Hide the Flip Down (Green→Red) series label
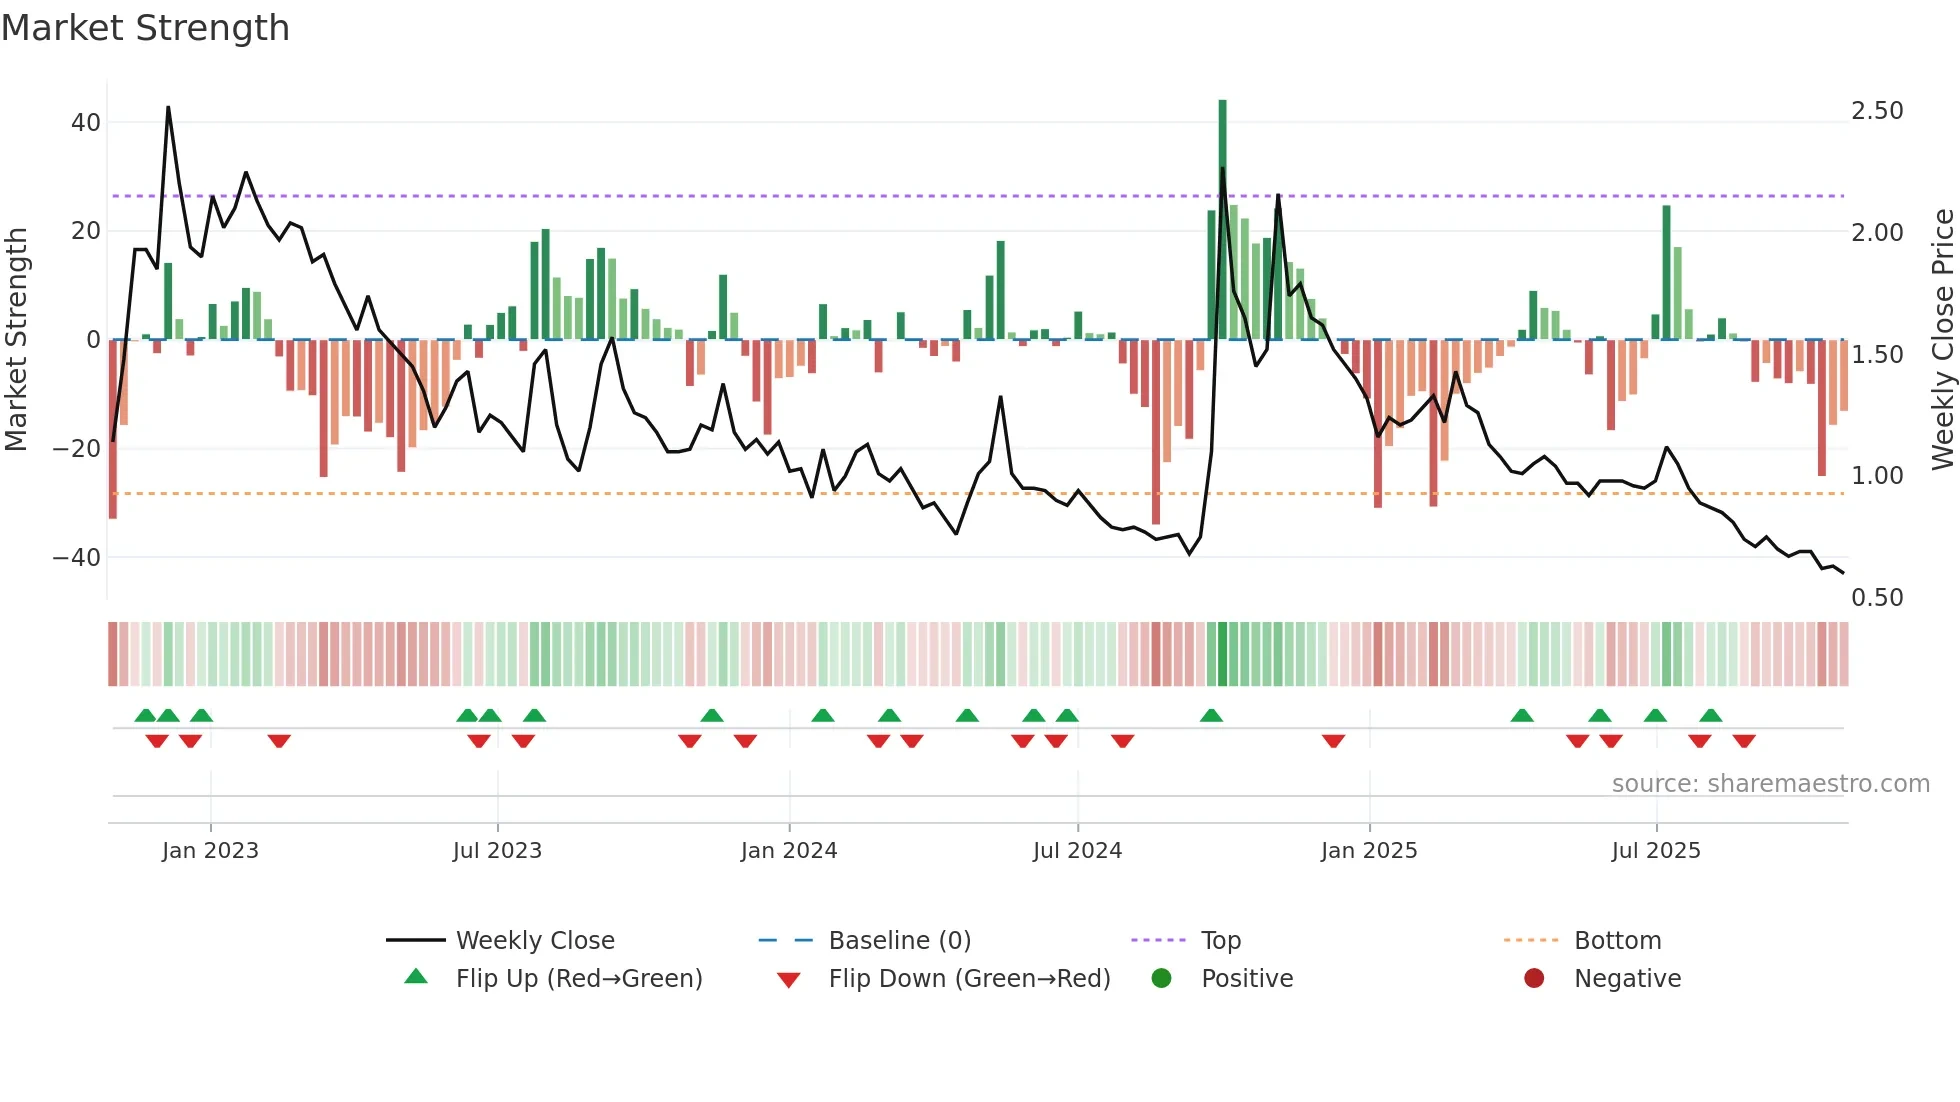This screenshot has width=1960, height=1102. [969, 978]
